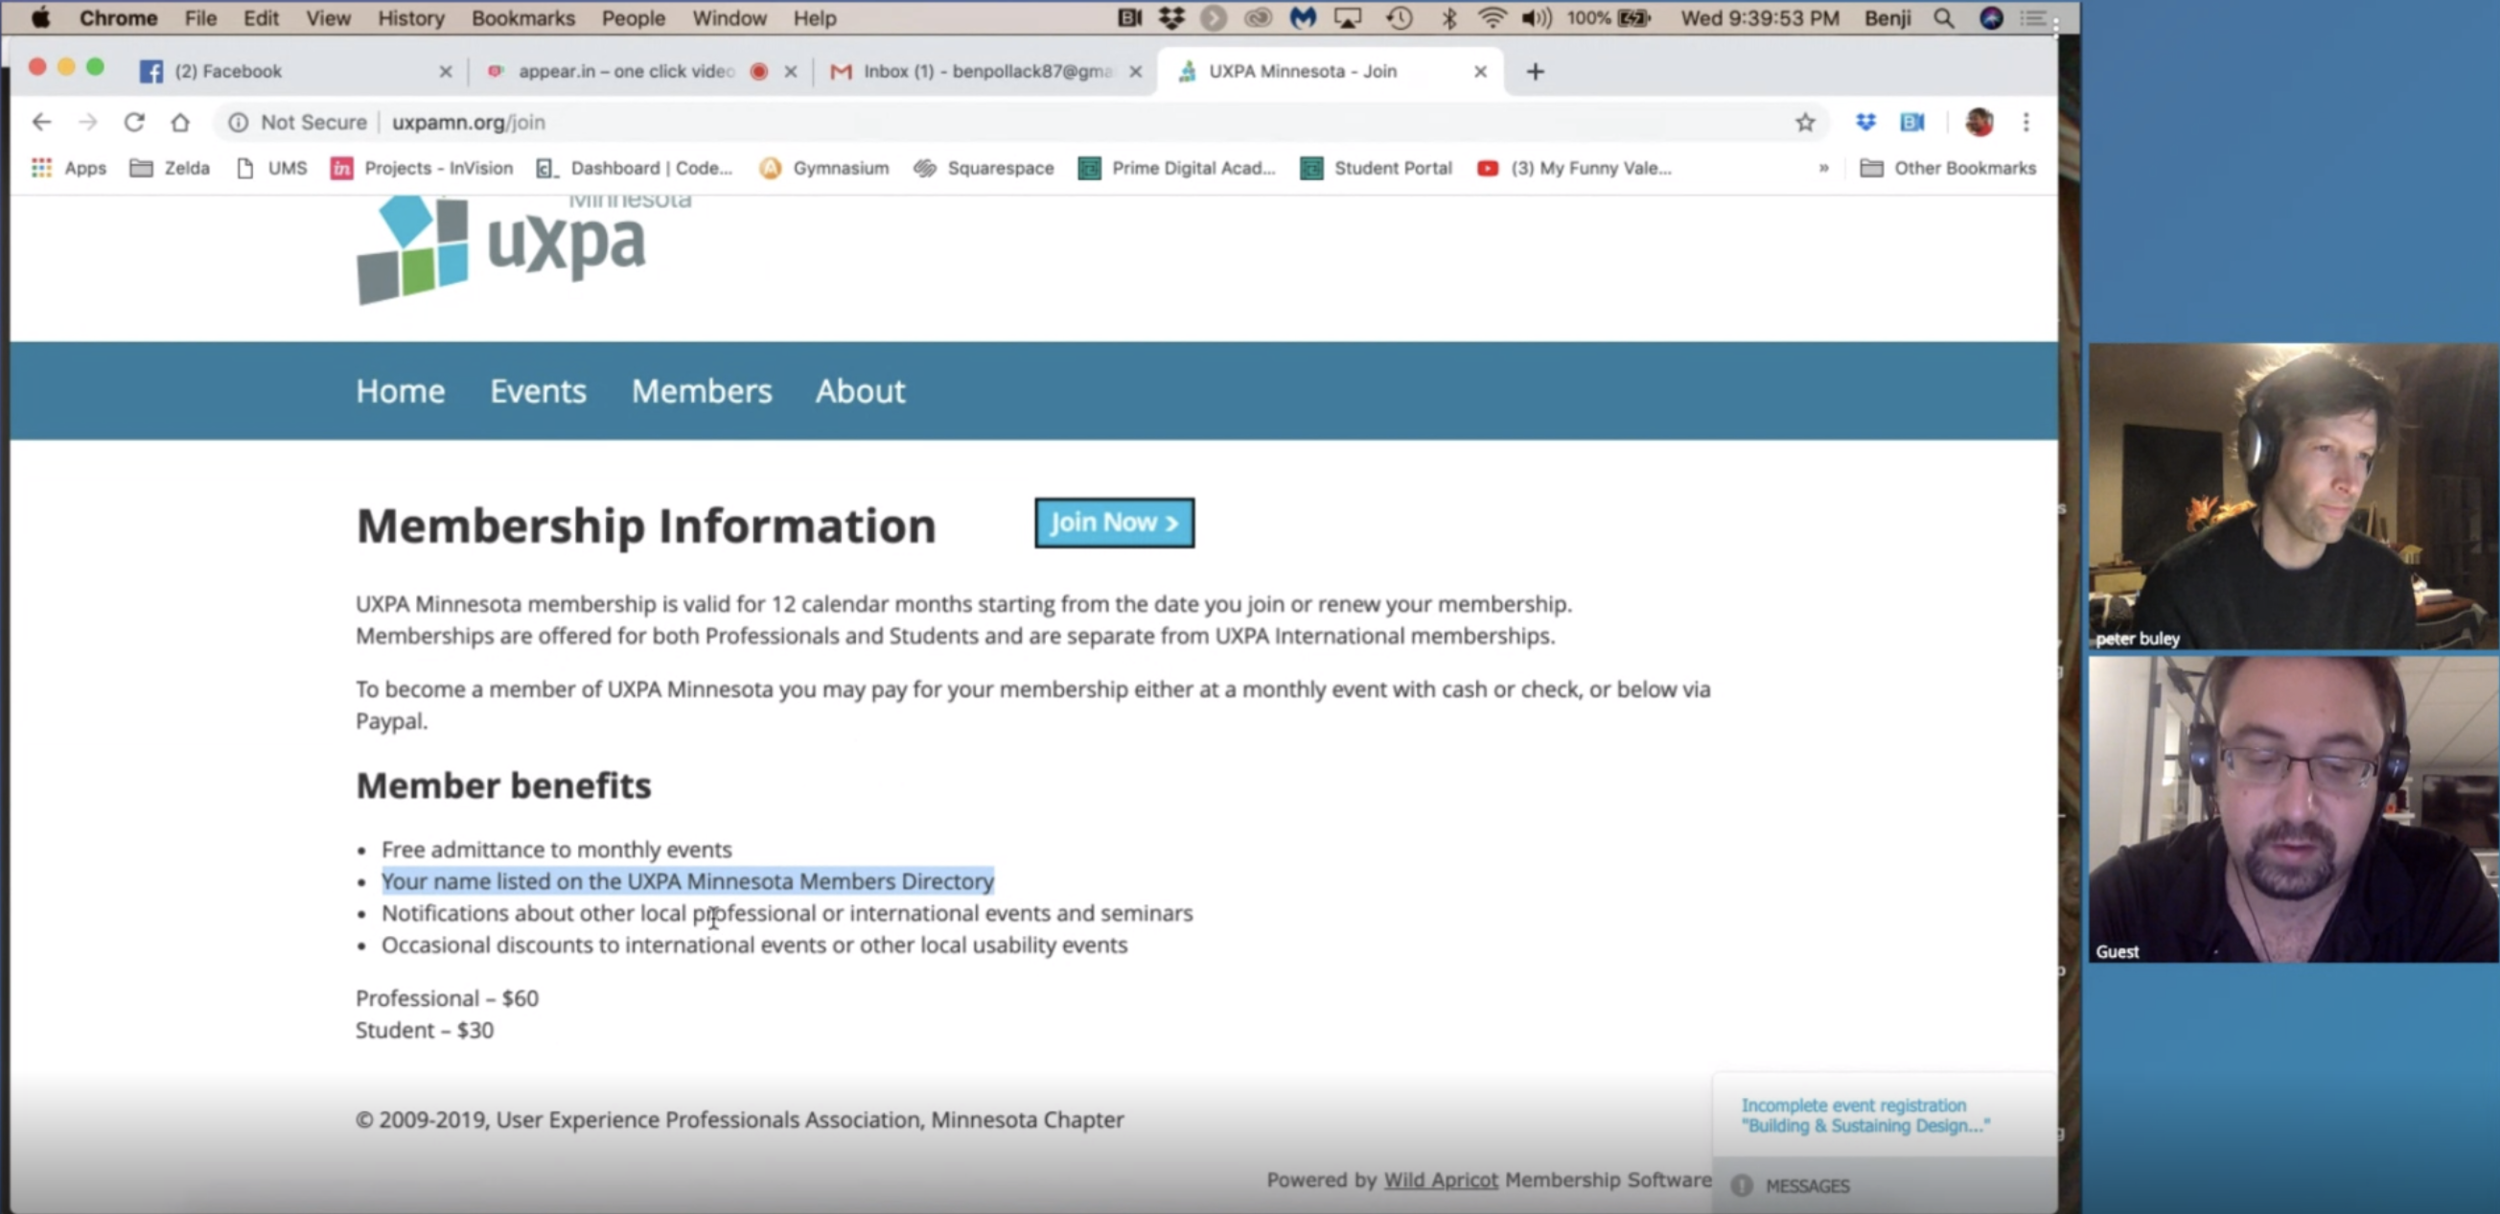Open the Bookmarks menu in menu bar
This screenshot has height=1214, width=2500.
pyautogui.click(x=523, y=18)
